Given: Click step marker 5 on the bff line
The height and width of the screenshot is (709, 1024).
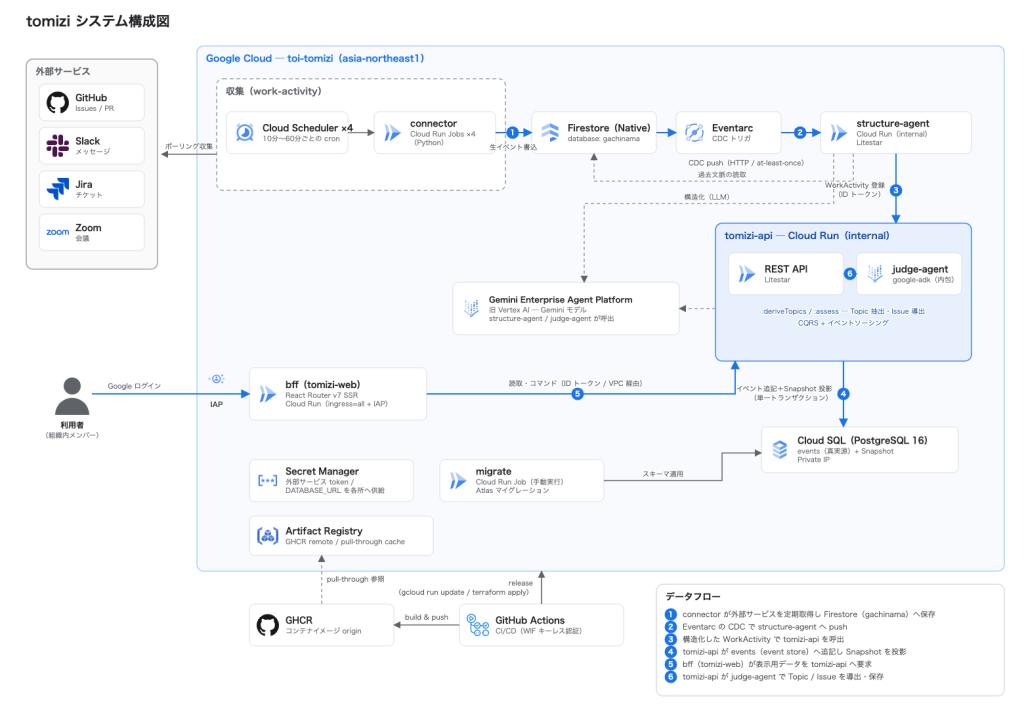Looking at the screenshot, I should click(577, 394).
